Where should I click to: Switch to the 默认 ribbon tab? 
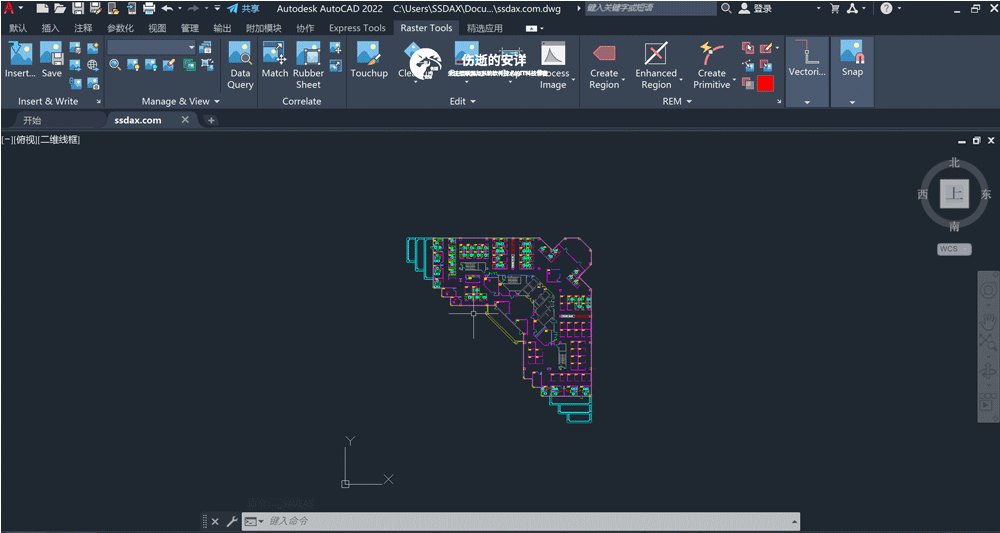pyautogui.click(x=18, y=28)
